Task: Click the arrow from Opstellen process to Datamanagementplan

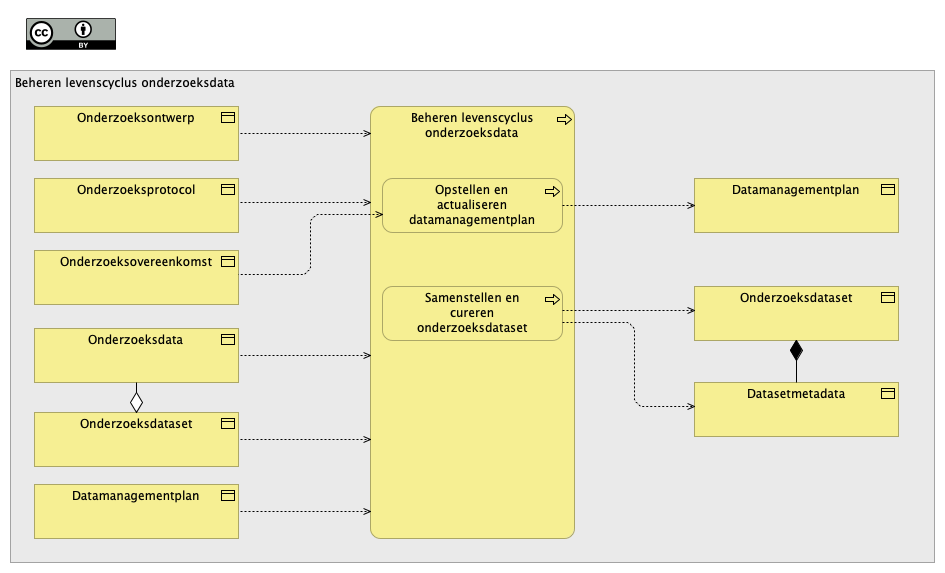Action: click(629, 205)
